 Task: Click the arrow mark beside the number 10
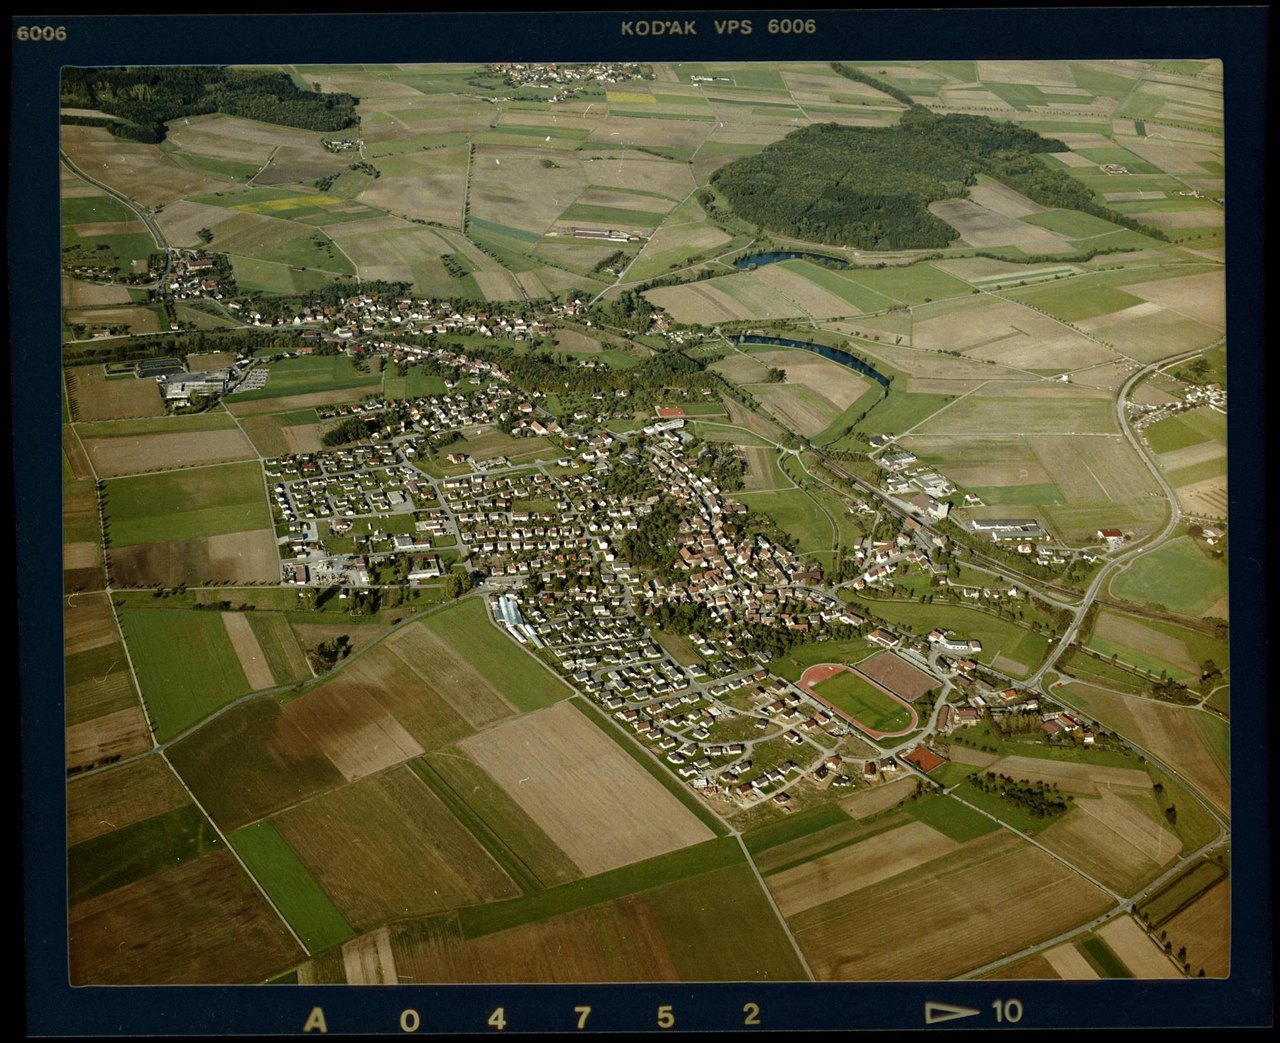952,1012
